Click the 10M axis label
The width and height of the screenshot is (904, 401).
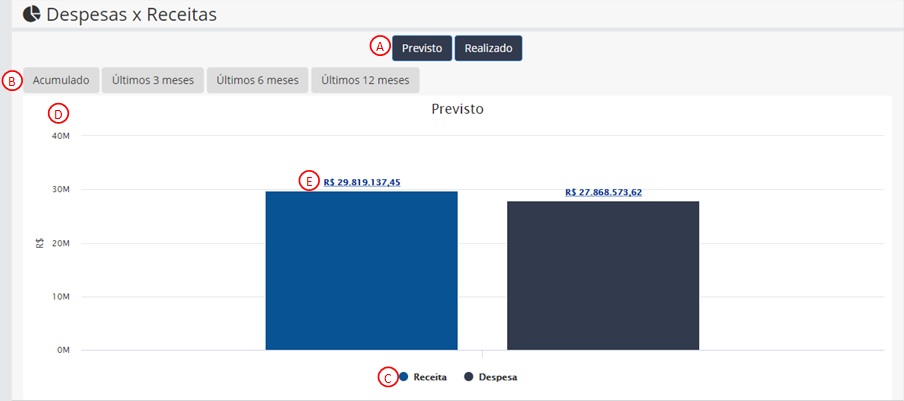[61, 297]
